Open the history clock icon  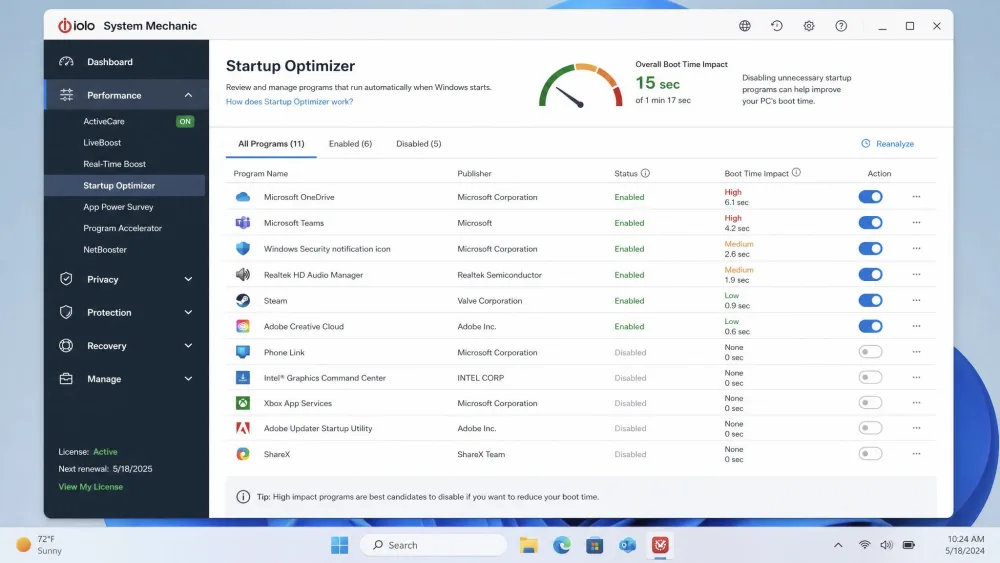776,26
